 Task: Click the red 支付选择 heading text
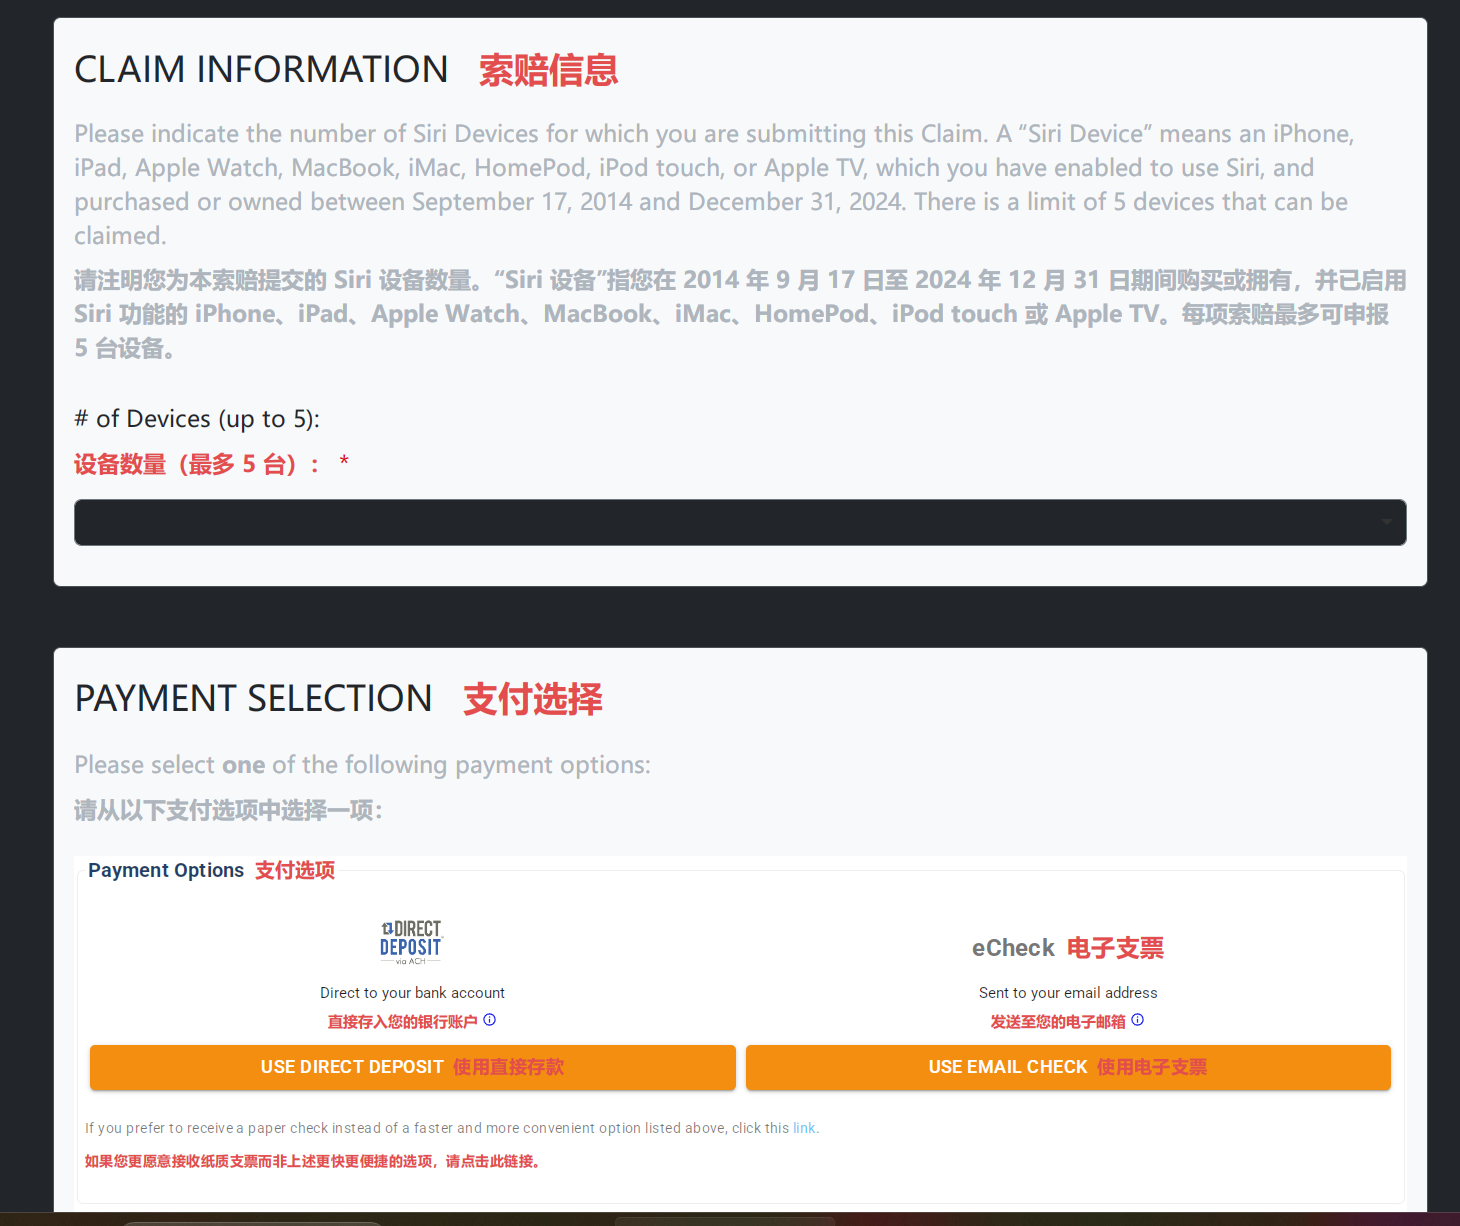click(533, 699)
